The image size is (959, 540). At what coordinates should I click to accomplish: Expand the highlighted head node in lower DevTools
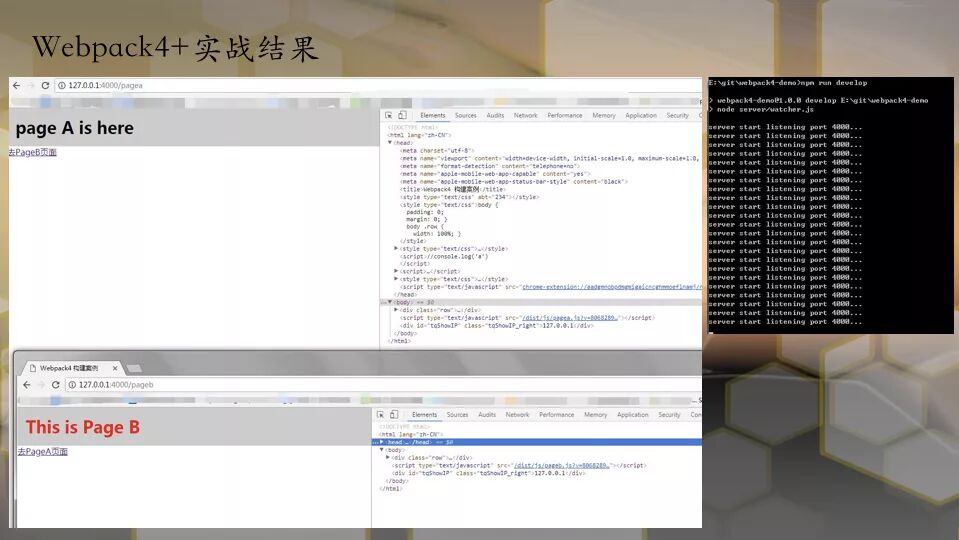pyautogui.click(x=382, y=442)
